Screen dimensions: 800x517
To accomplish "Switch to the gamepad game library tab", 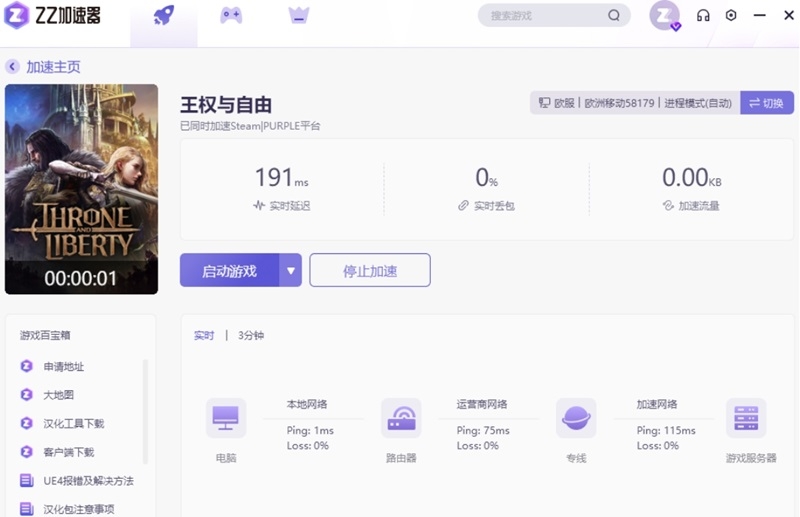I will point(231,16).
